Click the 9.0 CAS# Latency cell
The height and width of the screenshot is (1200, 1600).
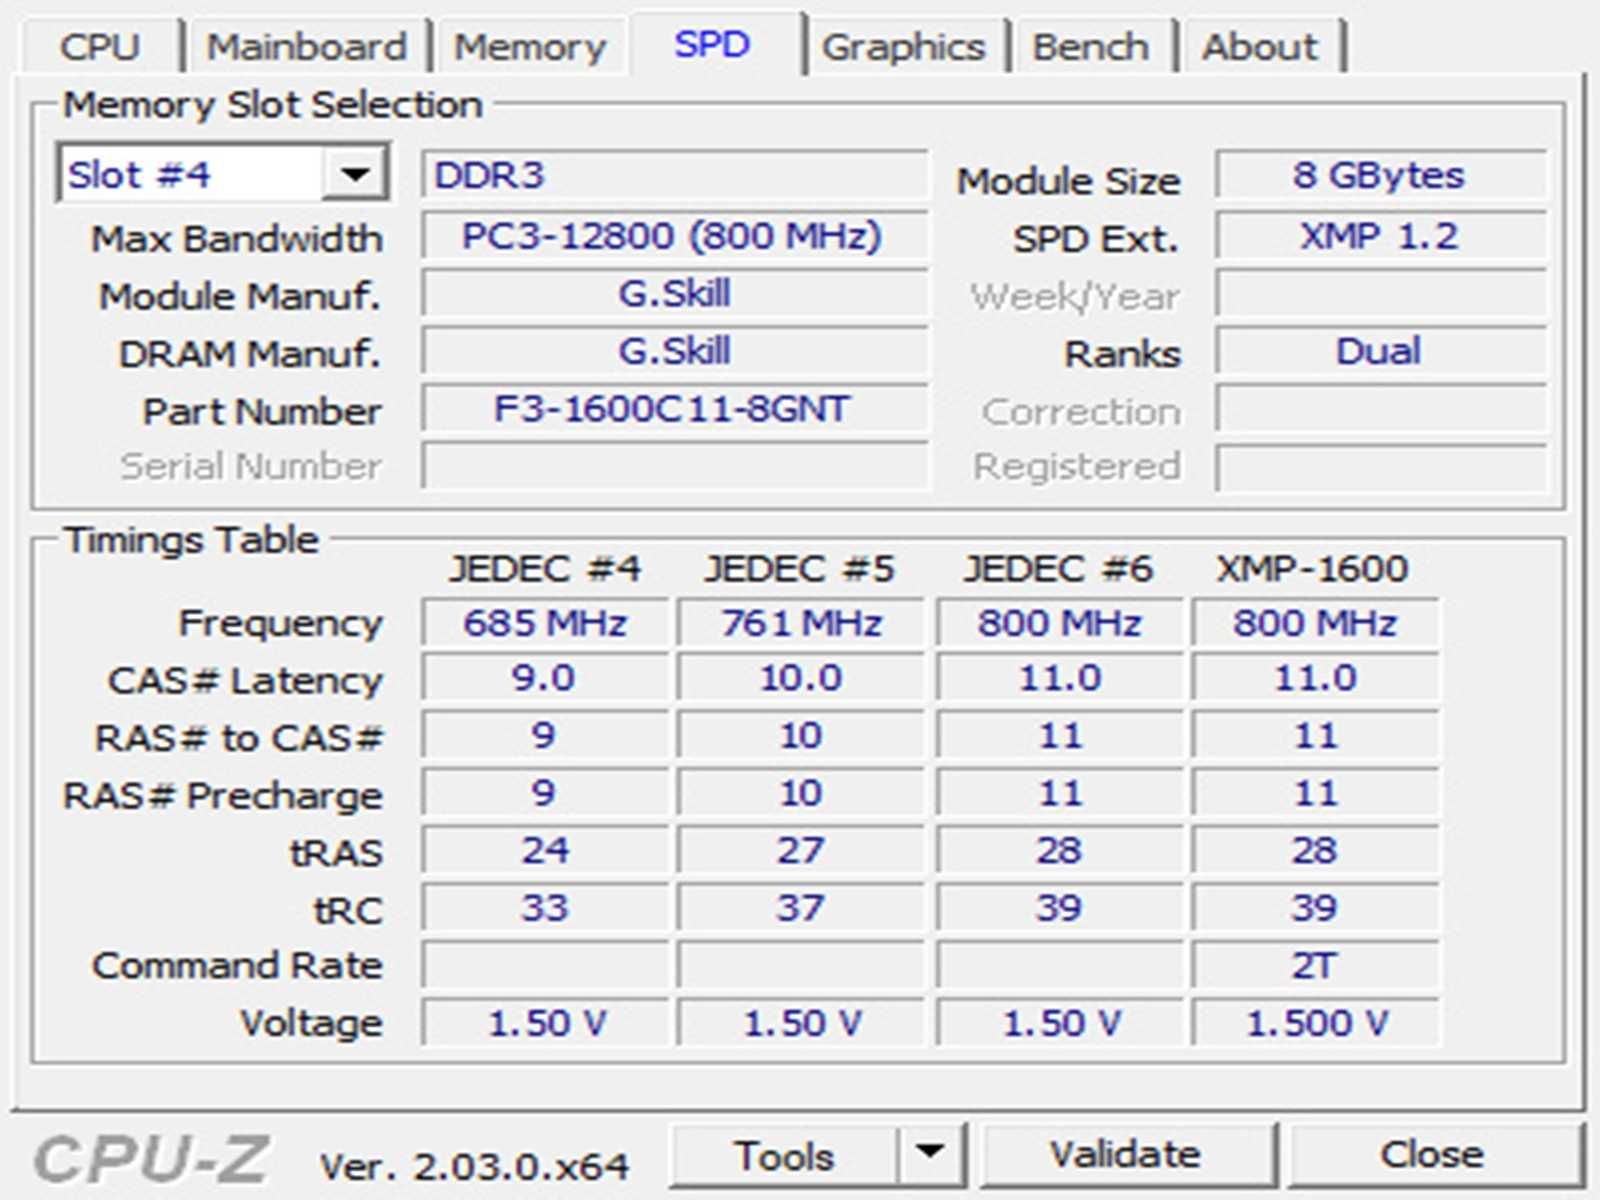click(545, 679)
